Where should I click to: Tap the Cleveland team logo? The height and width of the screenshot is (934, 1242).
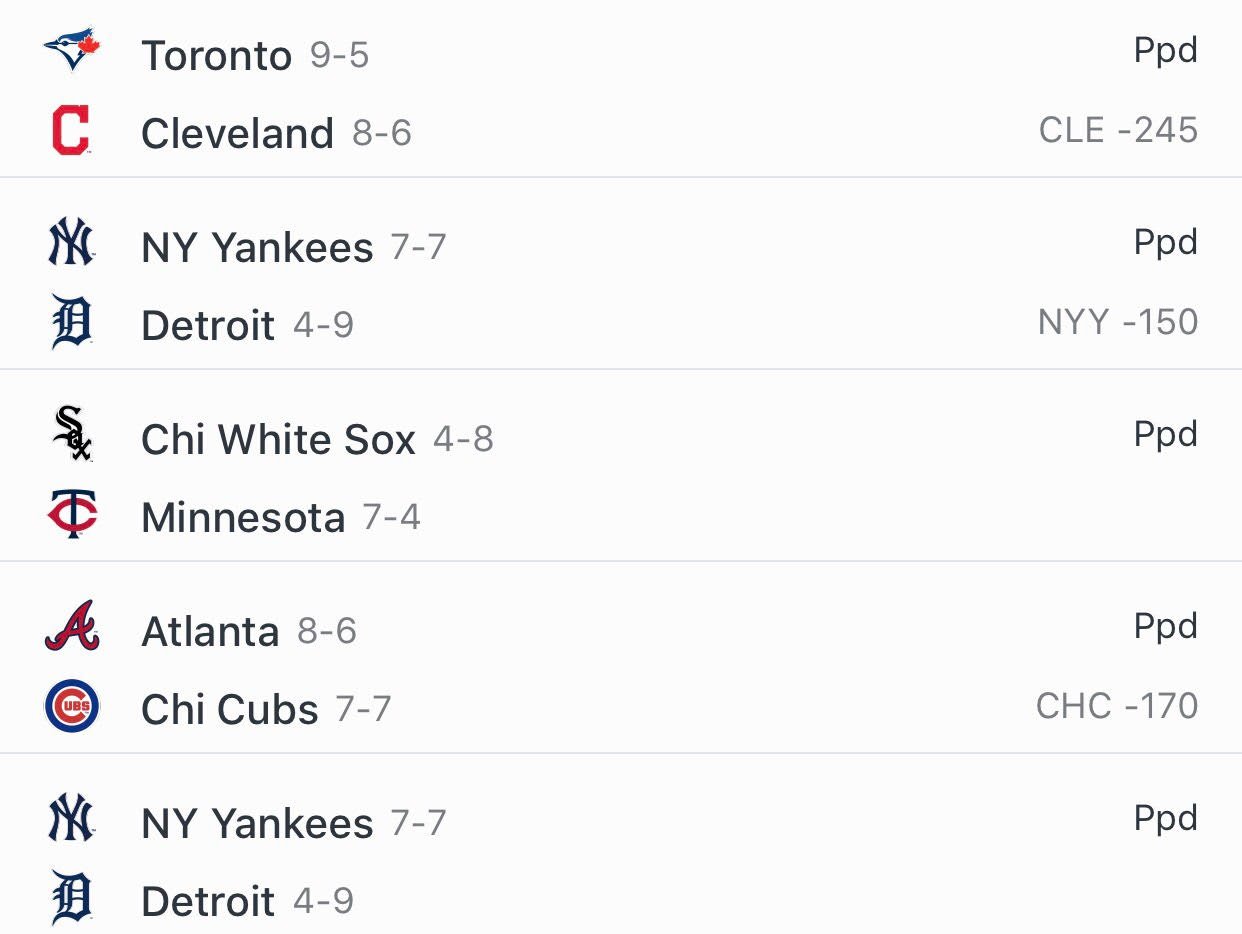(72, 130)
